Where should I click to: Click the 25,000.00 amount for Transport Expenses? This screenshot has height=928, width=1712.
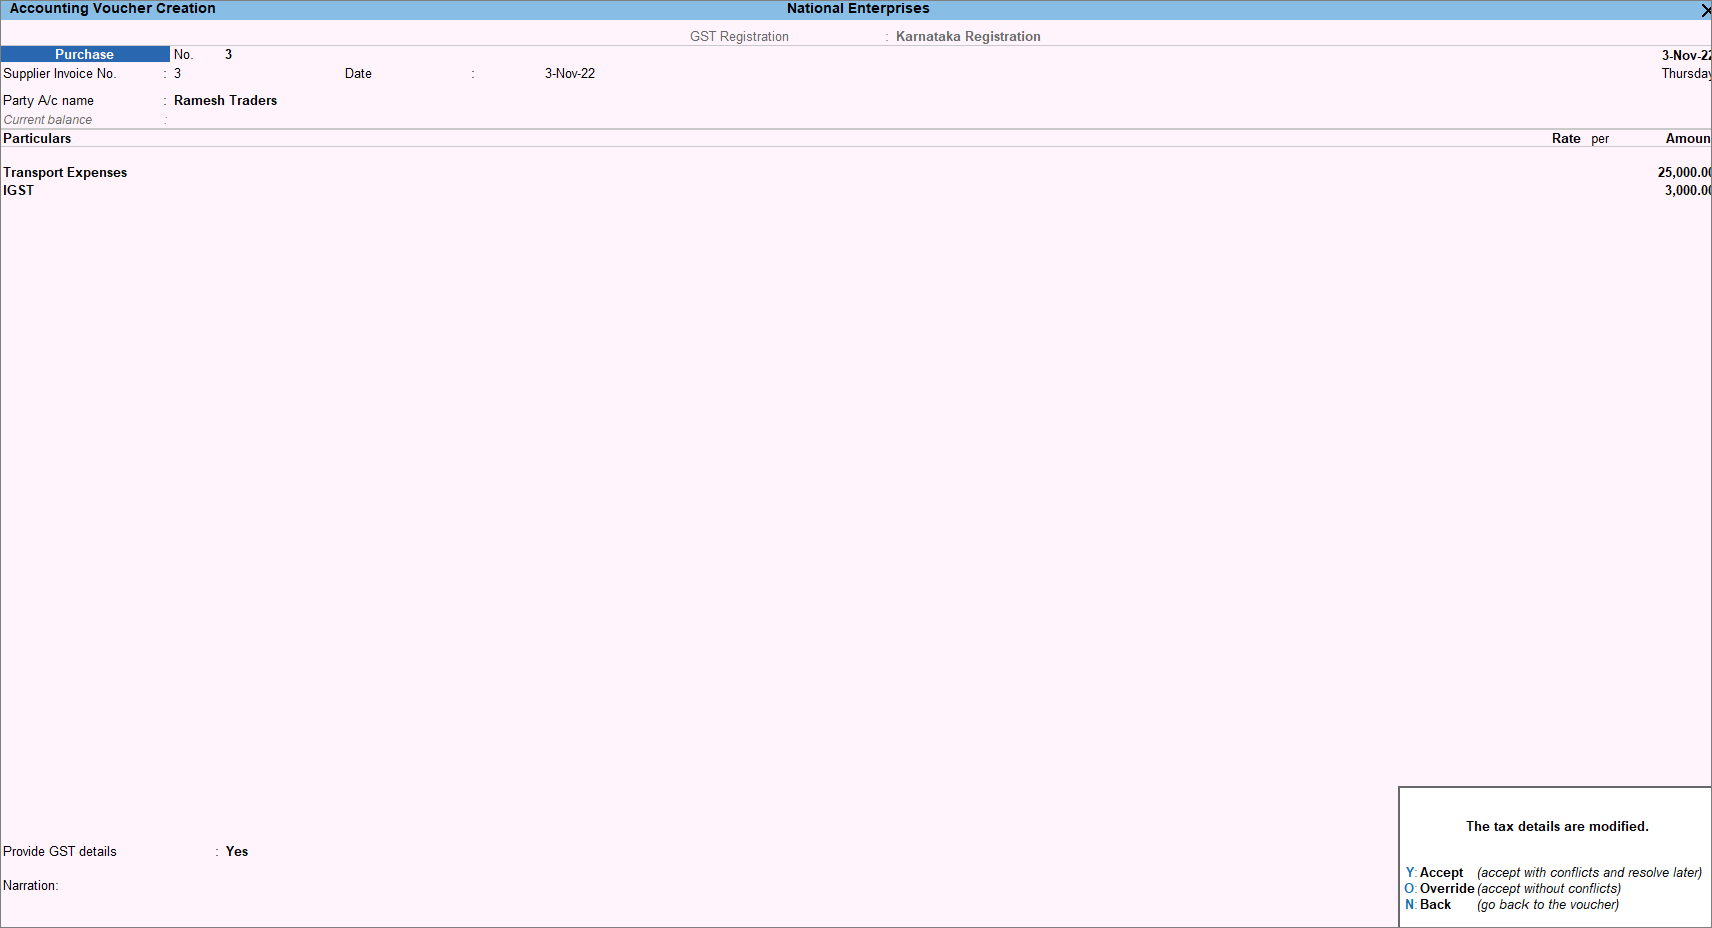tap(1684, 172)
